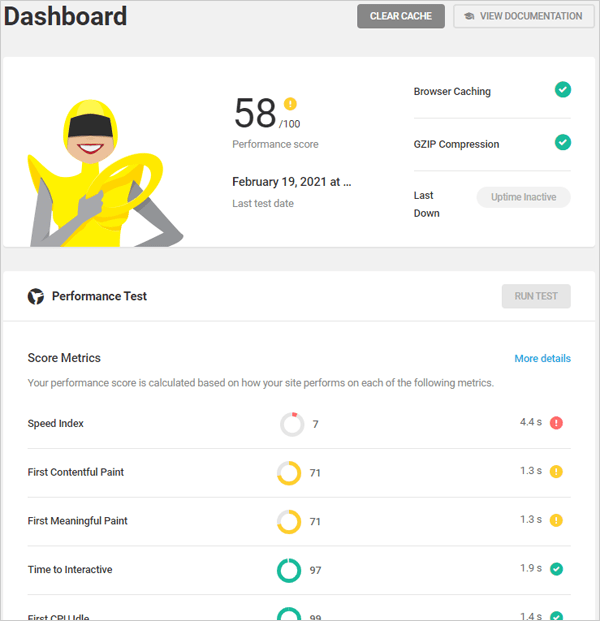Open View Documentation

pyautogui.click(x=523, y=16)
